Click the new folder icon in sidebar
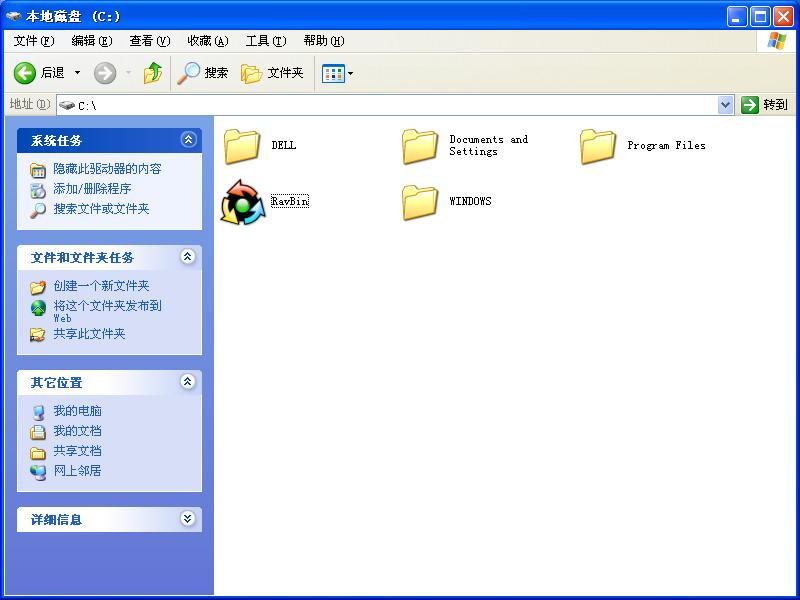Screen dimensions: 800x600 coord(38,287)
